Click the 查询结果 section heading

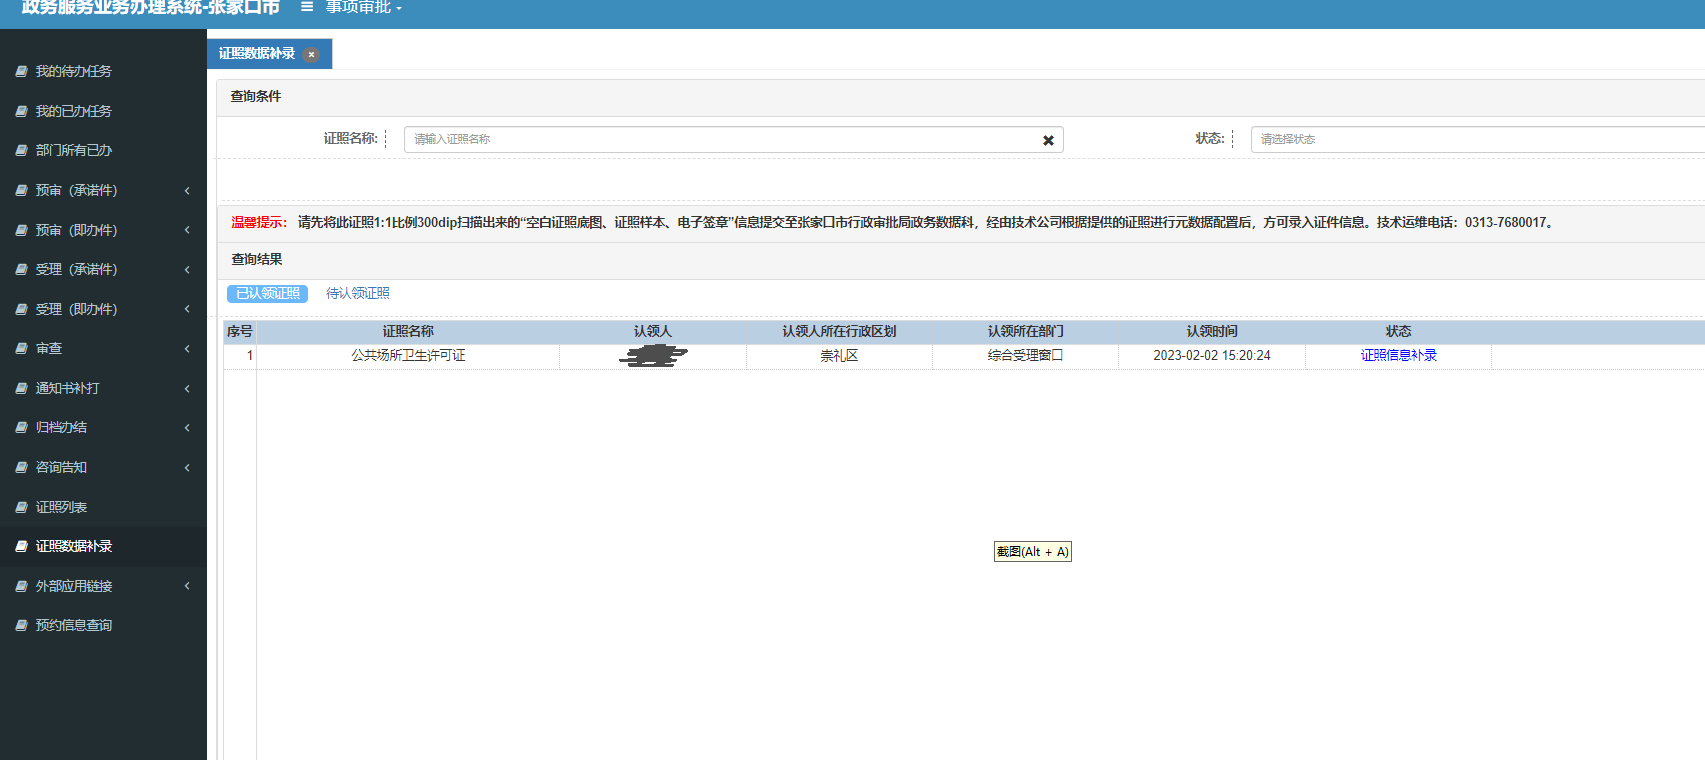(x=257, y=259)
